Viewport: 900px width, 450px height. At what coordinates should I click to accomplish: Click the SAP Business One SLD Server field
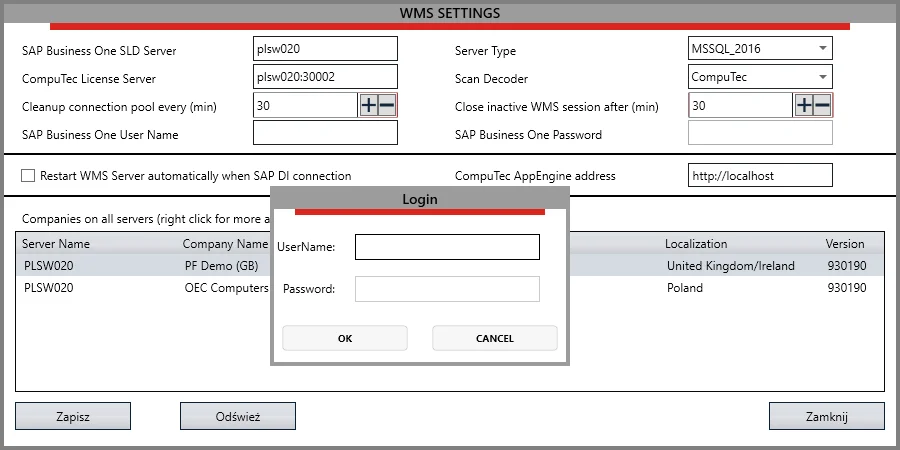click(325, 48)
